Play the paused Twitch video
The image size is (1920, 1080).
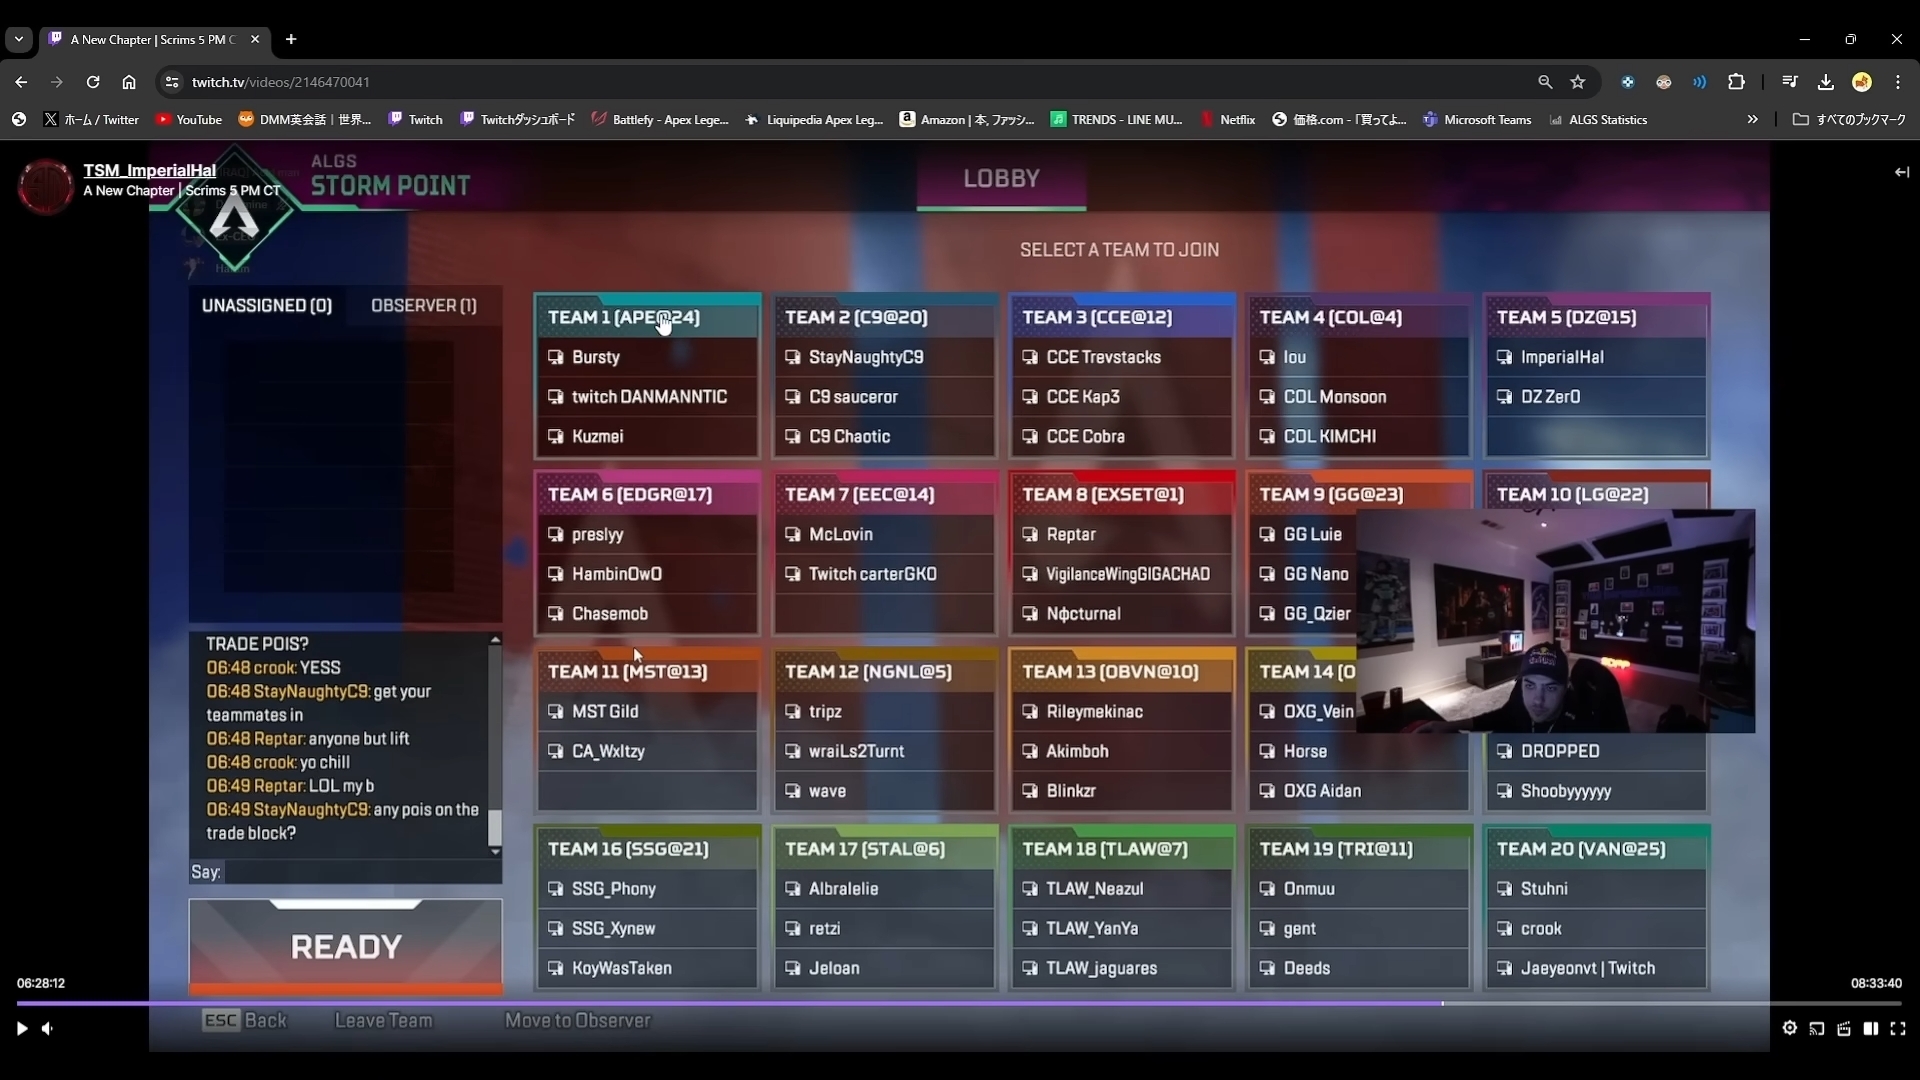pos(22,1028)
